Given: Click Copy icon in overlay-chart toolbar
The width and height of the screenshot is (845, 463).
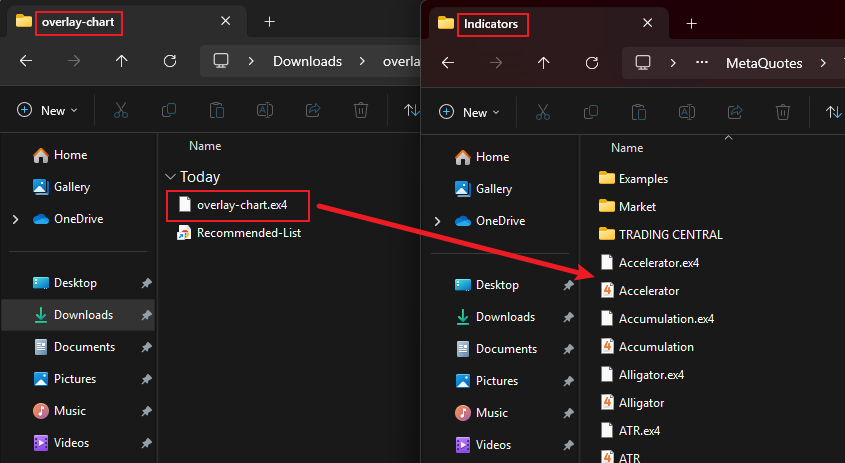Looking at the screenshot, I should 169,110.
